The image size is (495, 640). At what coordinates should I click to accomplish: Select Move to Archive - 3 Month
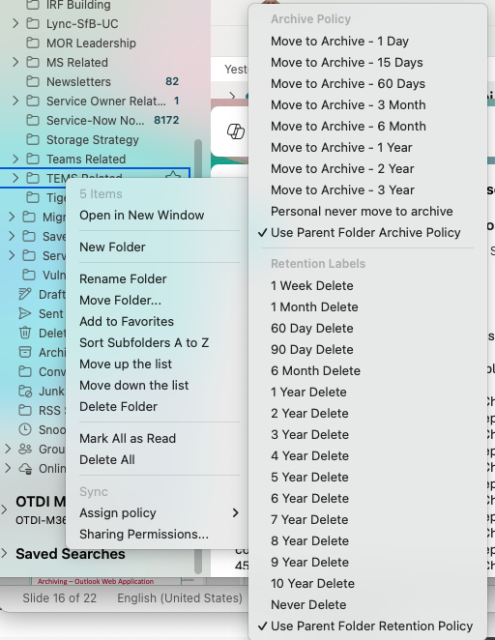348,104
